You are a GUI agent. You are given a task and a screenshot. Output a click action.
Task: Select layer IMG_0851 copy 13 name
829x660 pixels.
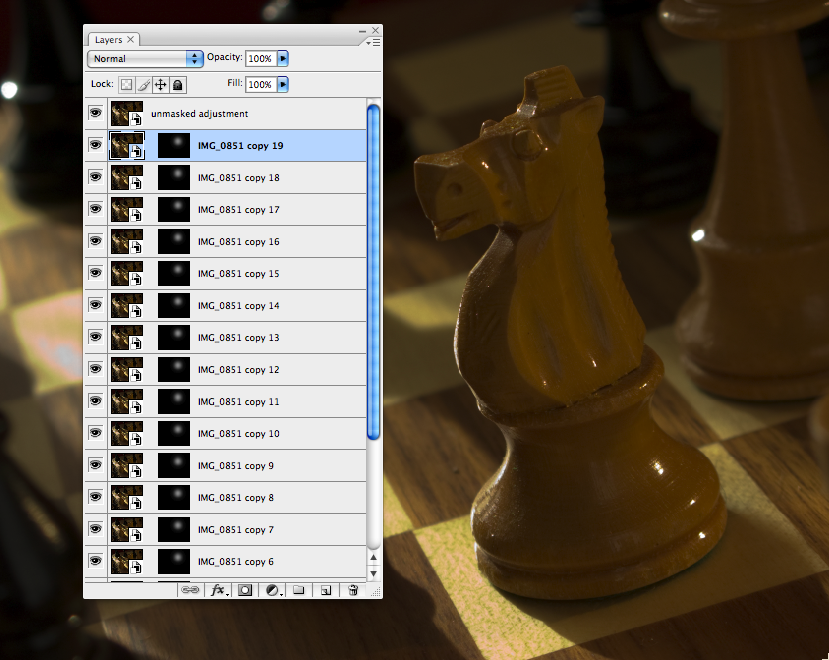coord(238,337)
